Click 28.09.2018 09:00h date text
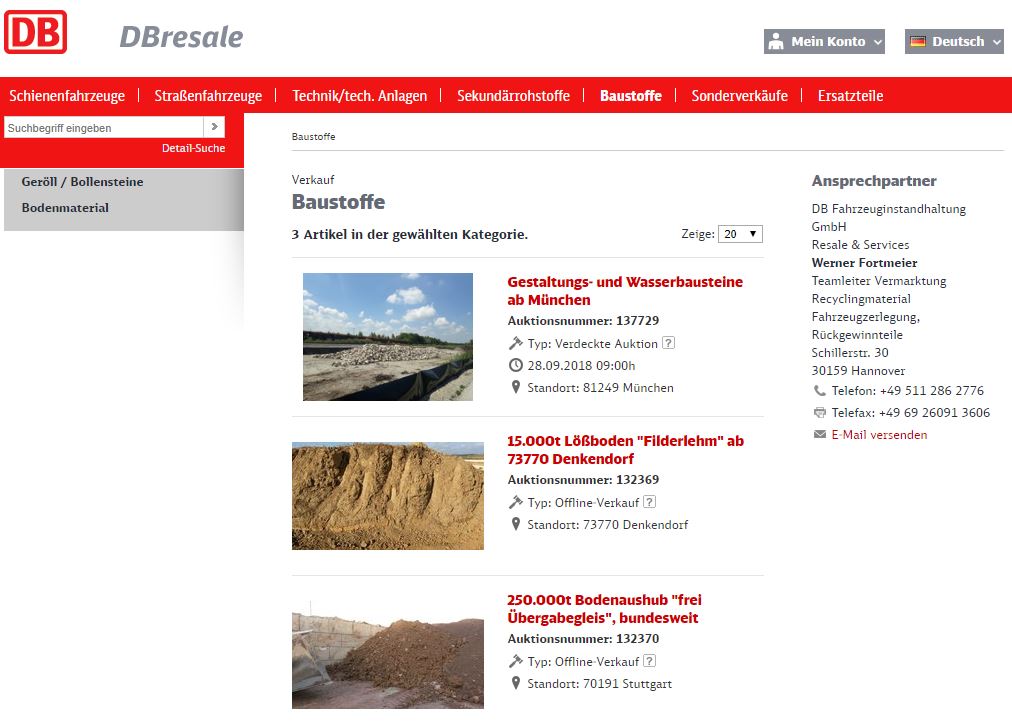The width and height of the screenshot is (1012, 721). [x=581, y=365]
